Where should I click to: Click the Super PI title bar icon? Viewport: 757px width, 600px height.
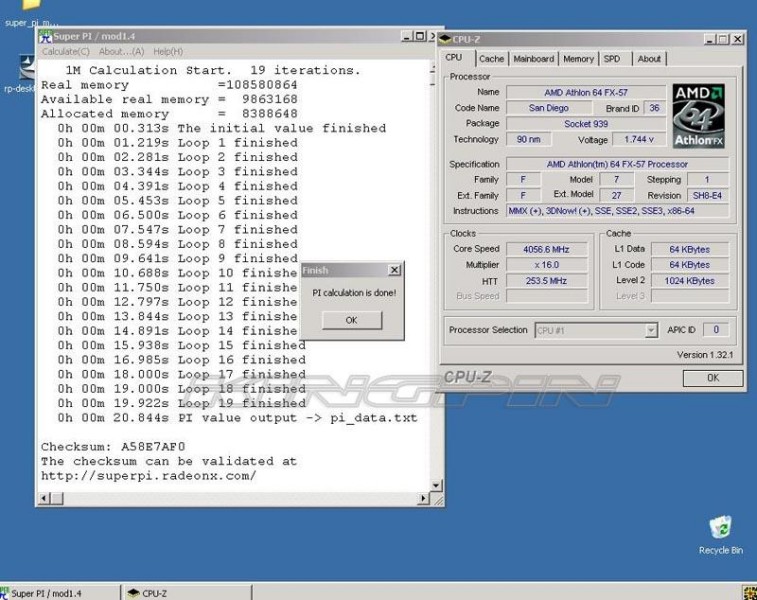point(45,36)
